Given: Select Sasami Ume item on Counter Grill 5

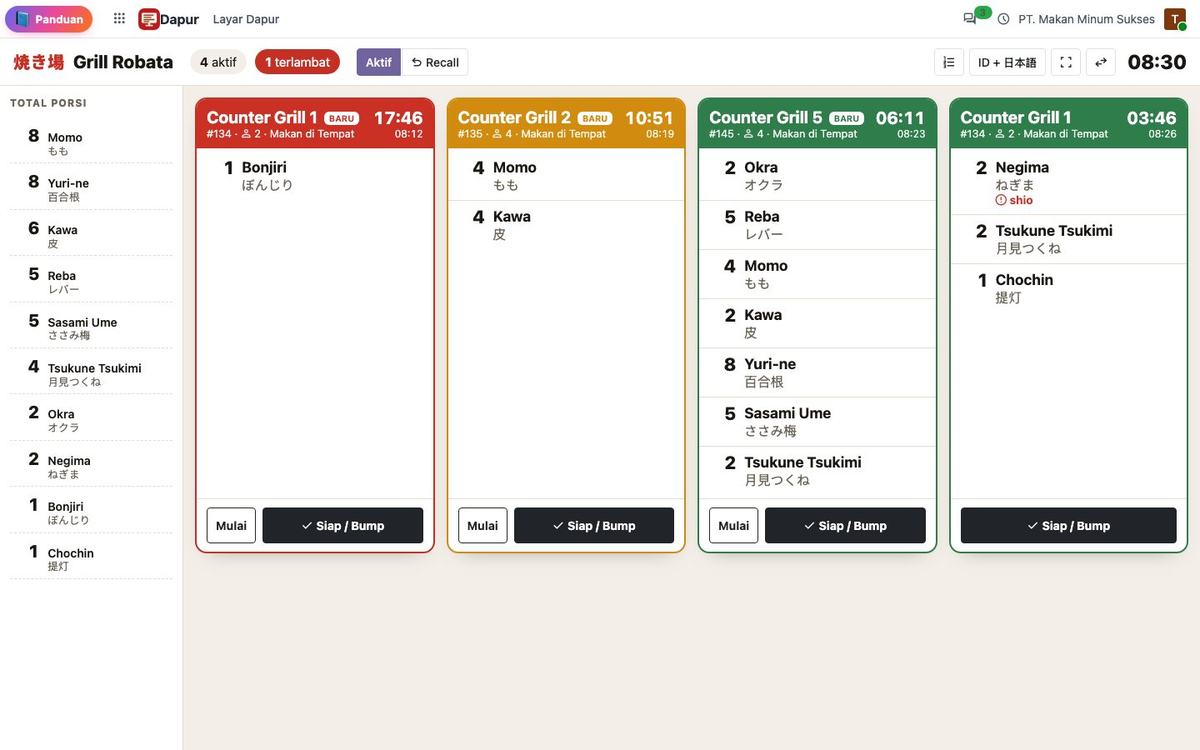Looking at the screenshot, I should click(x=818, y=421).
